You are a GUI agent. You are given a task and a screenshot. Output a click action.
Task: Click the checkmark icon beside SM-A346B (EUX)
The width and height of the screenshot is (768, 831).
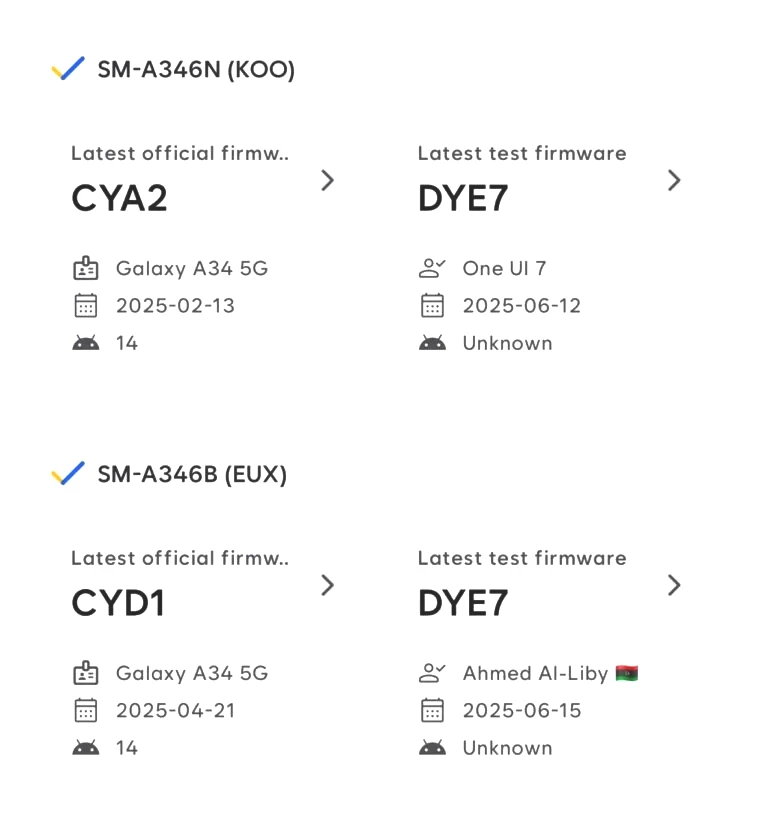pos(68,473)
